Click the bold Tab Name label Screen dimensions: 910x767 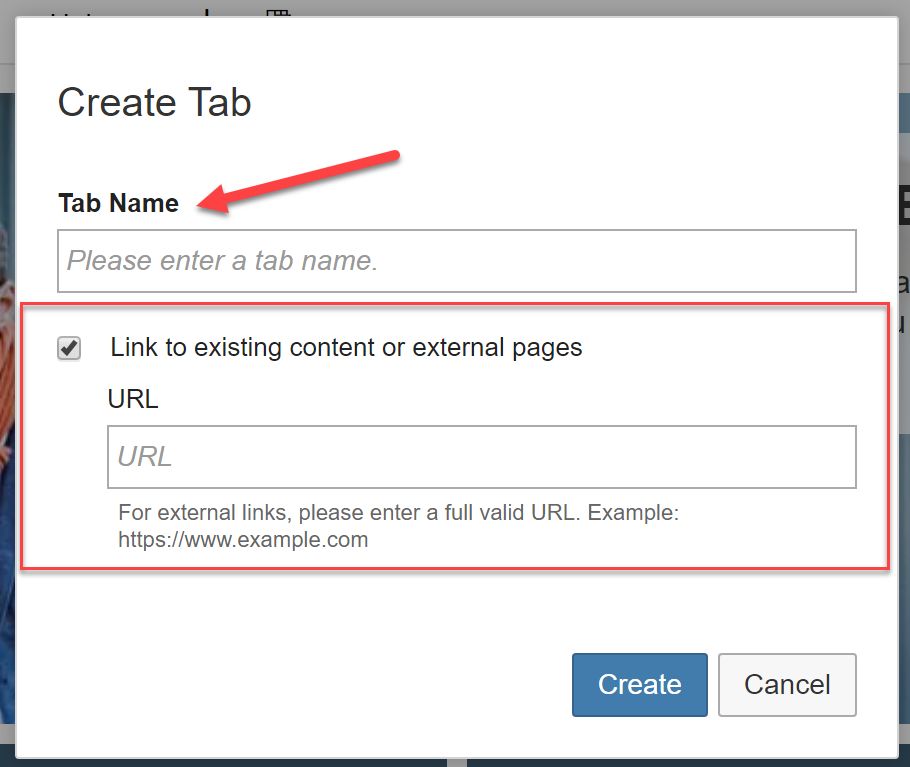point(118,203)
